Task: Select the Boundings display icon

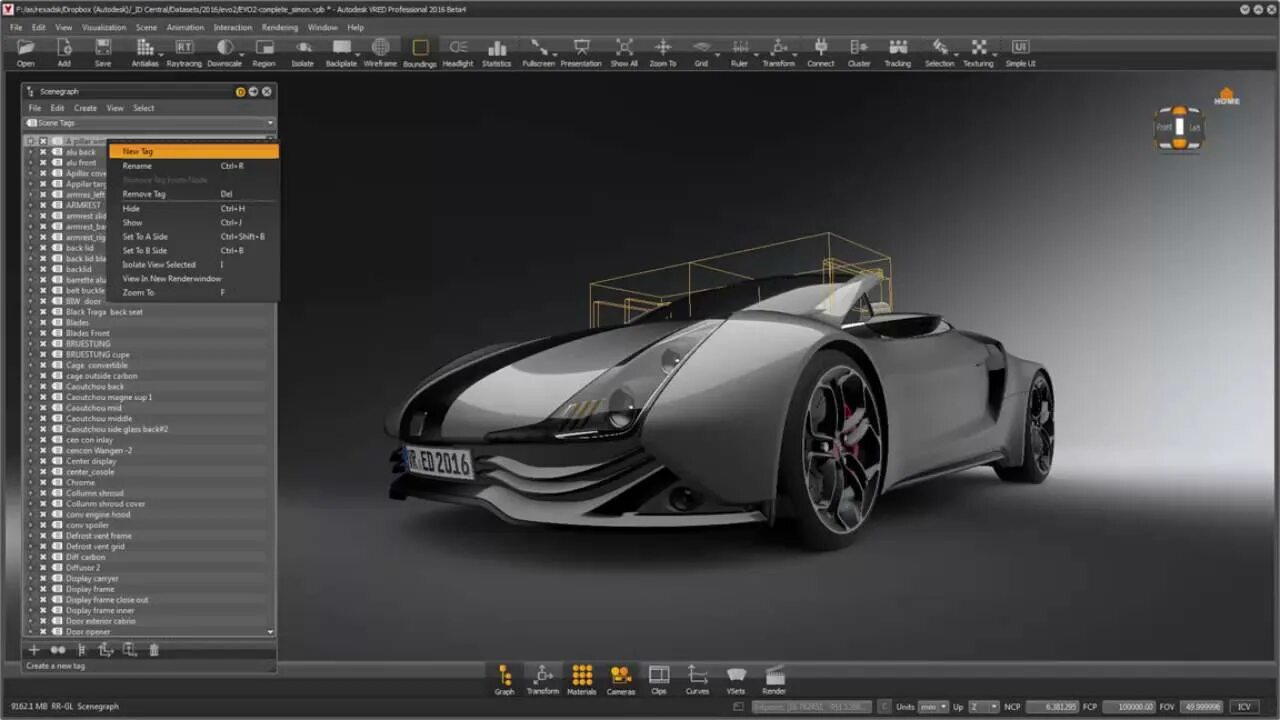Action: pos(419,47)
